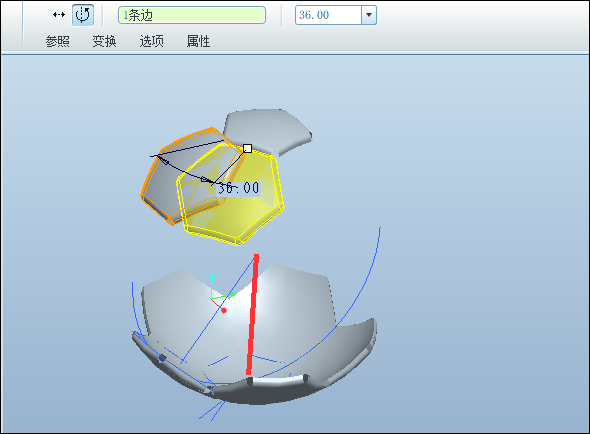The width and height of the screenshot is (590, 434).
Task: Open the 参照 panel tab
Action: point(58,41)
